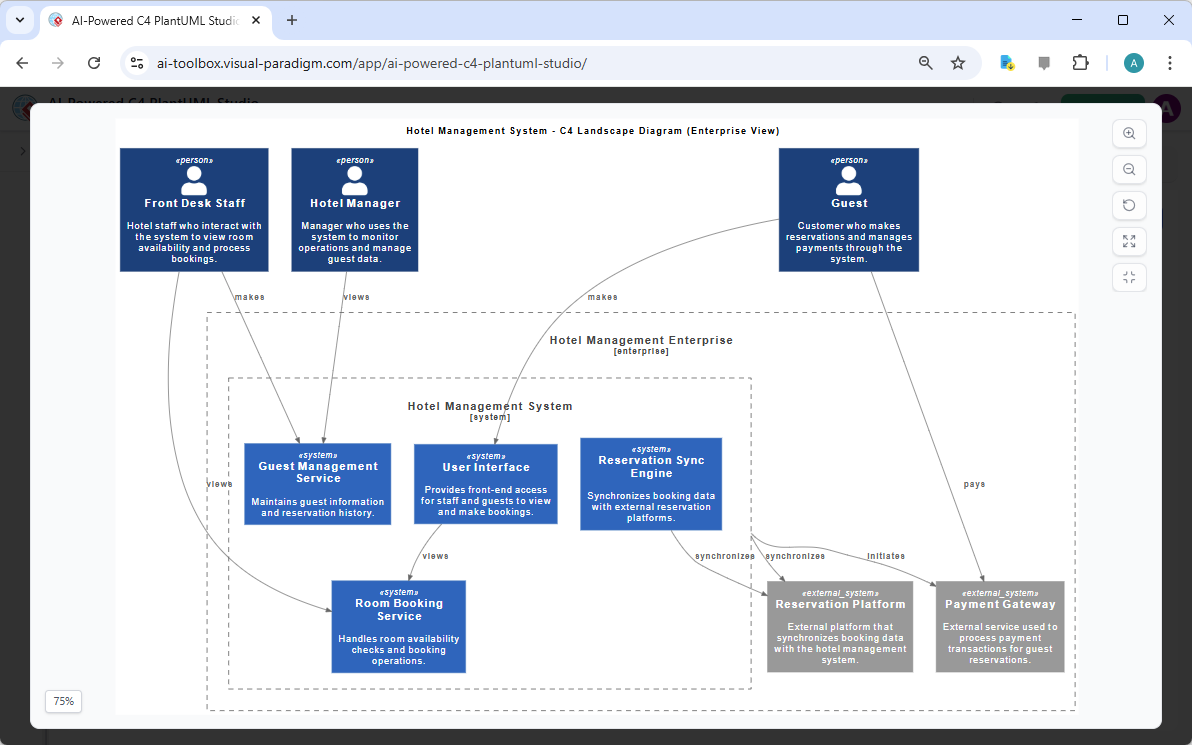Viewport: 1192px width, 745px height.
Task: Open a new browser tab
Action: click(291, 20)
